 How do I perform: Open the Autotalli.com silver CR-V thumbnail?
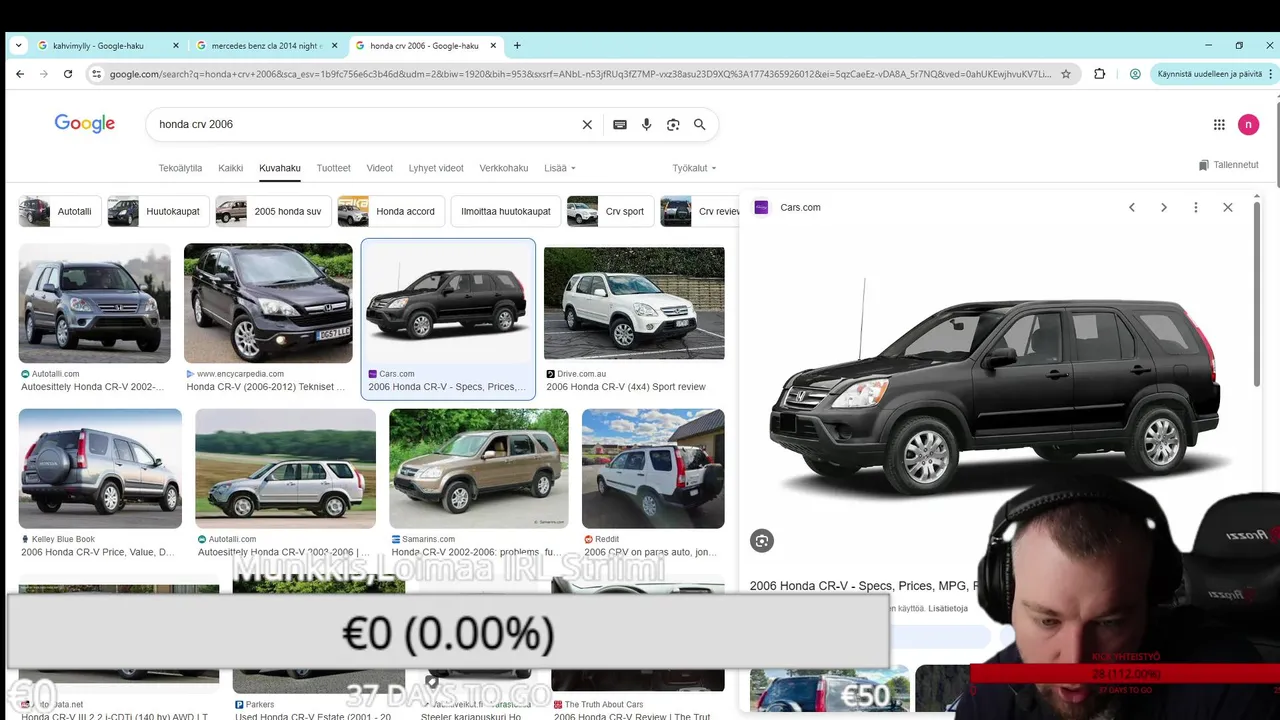pyautogui.click(x=95, y=303)
